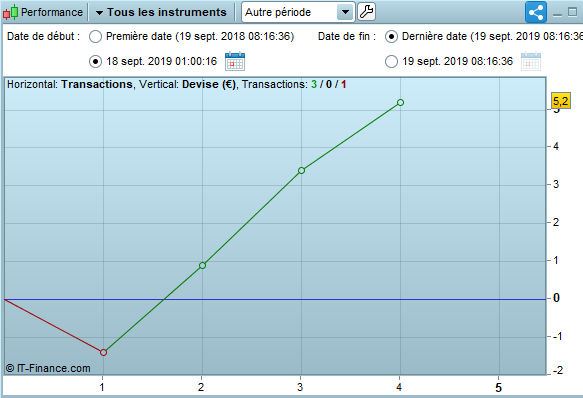Screen dimensions: 583x398
Task: Click Horizontal: Transactions label
Action: pyautogui.click(x=70, y=84)
